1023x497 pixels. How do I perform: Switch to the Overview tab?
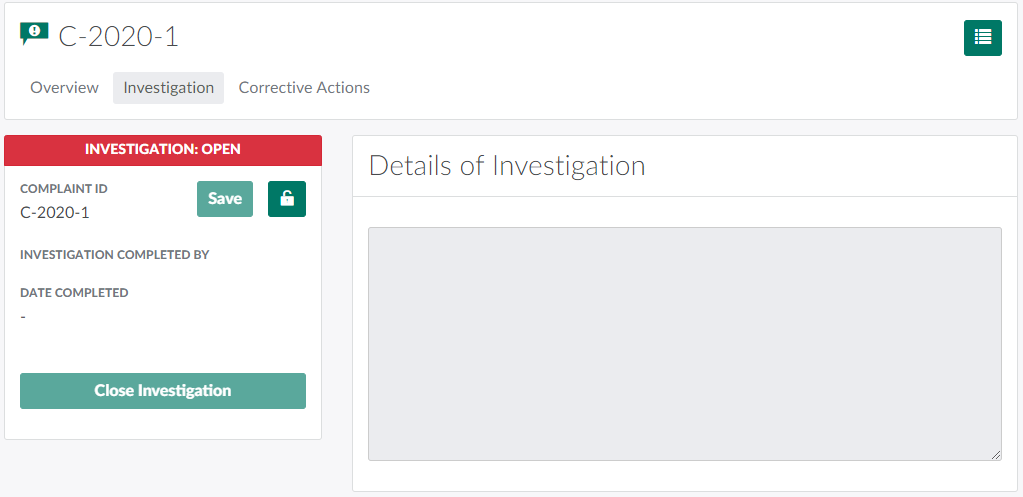pyautogui.click(x=64, y=88)
